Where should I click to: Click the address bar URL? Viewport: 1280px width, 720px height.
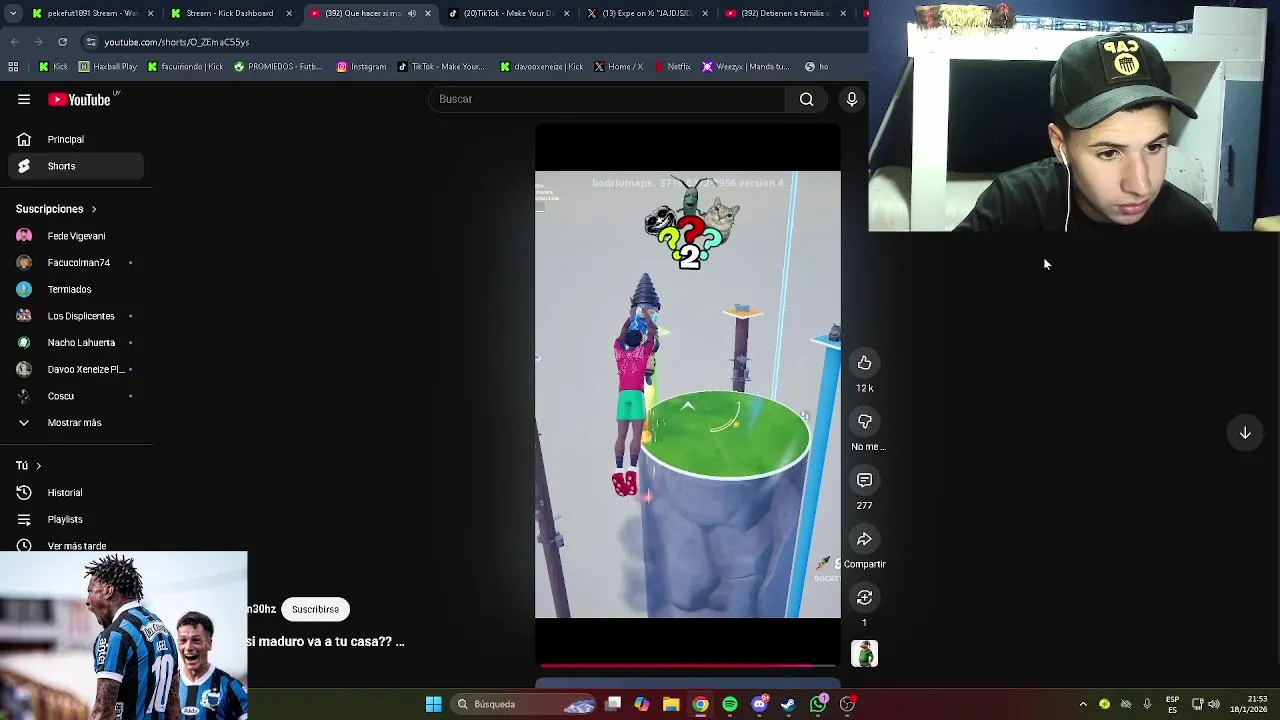click(x=177, y=42)
